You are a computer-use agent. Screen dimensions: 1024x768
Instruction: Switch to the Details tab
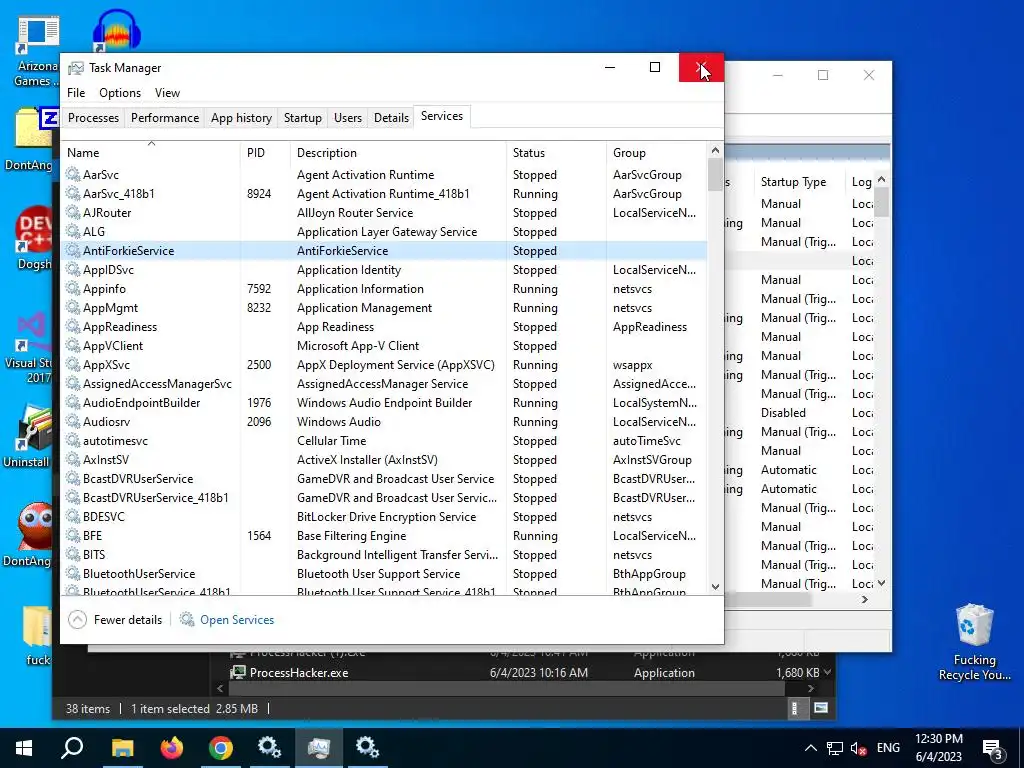(391, 118)
